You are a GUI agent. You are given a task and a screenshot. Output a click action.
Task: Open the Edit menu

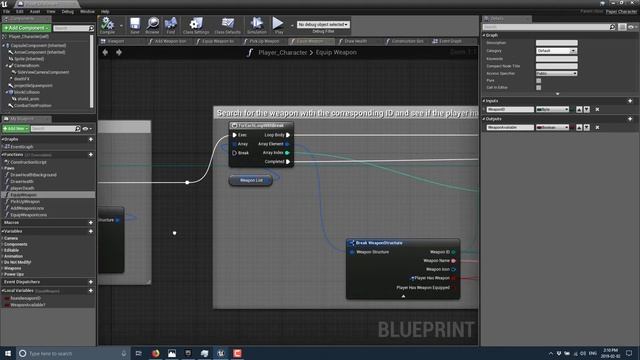coord(20,11)
